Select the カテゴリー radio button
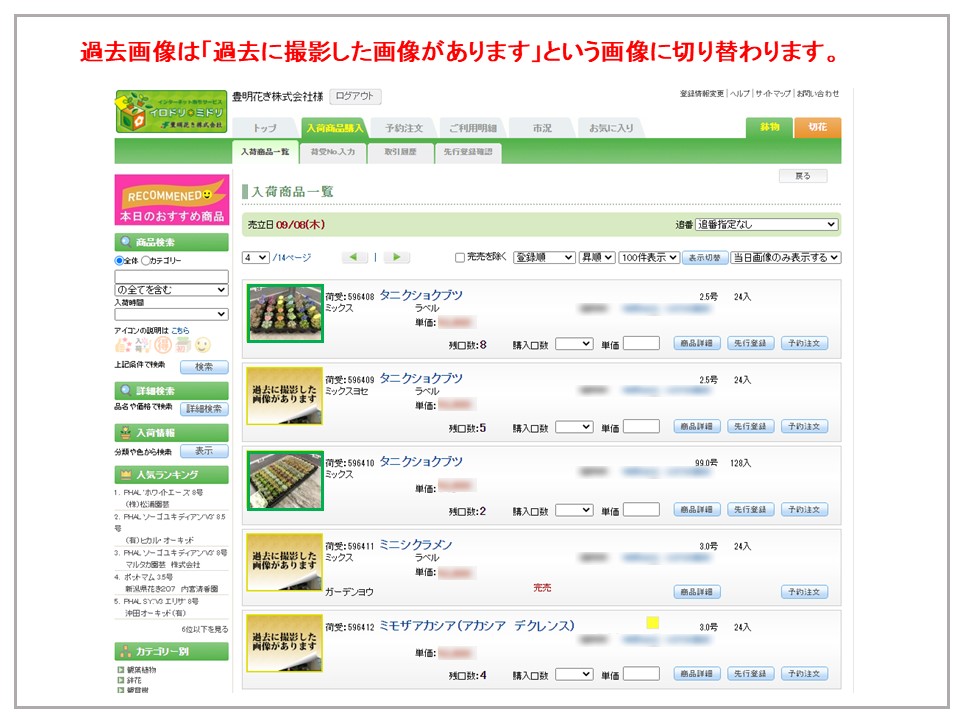This screenshot has height=720, width=960. click(146, 261)
